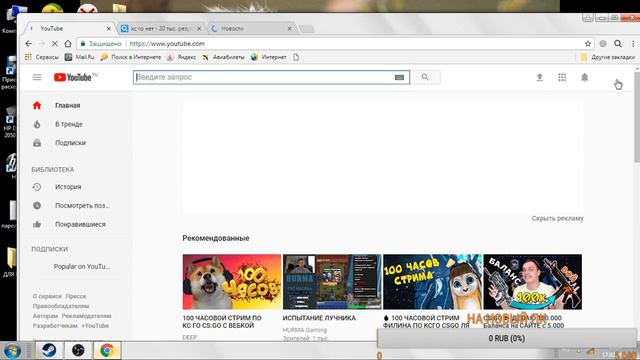Click Скрыть рекламу link
The height and width of the screenshot is (360, 640).
[558, 218]
